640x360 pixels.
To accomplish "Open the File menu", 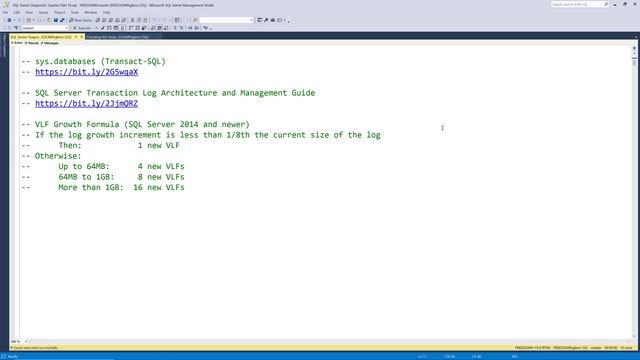I will tap(5, 12).
